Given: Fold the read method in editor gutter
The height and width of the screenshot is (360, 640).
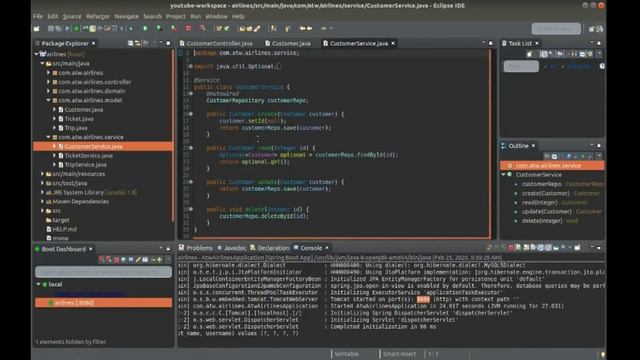Looking at the screenshot, I should [191, 148].
